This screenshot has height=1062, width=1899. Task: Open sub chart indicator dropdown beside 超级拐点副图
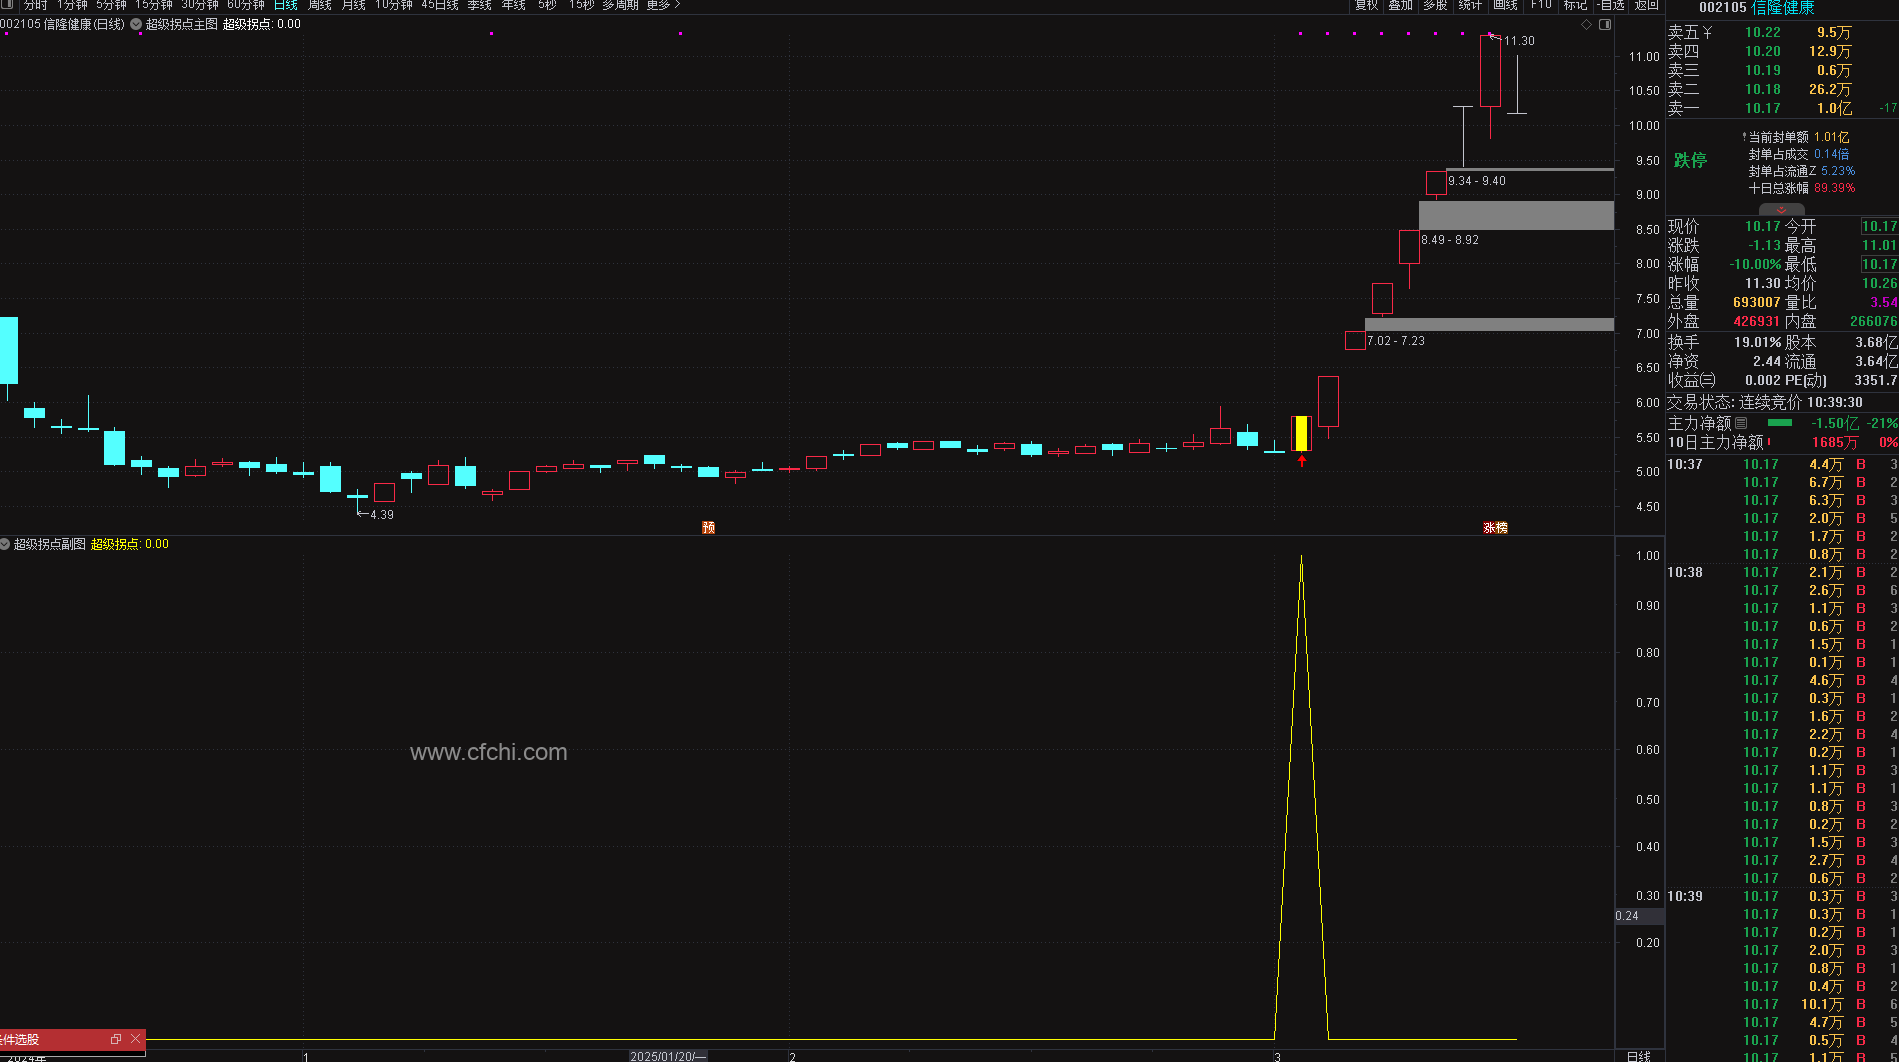coord(5,544)
